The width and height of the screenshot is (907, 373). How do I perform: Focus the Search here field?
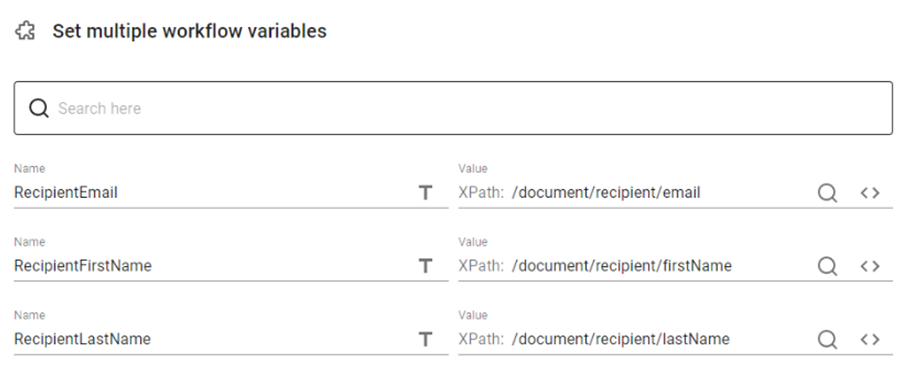(453, 108)
